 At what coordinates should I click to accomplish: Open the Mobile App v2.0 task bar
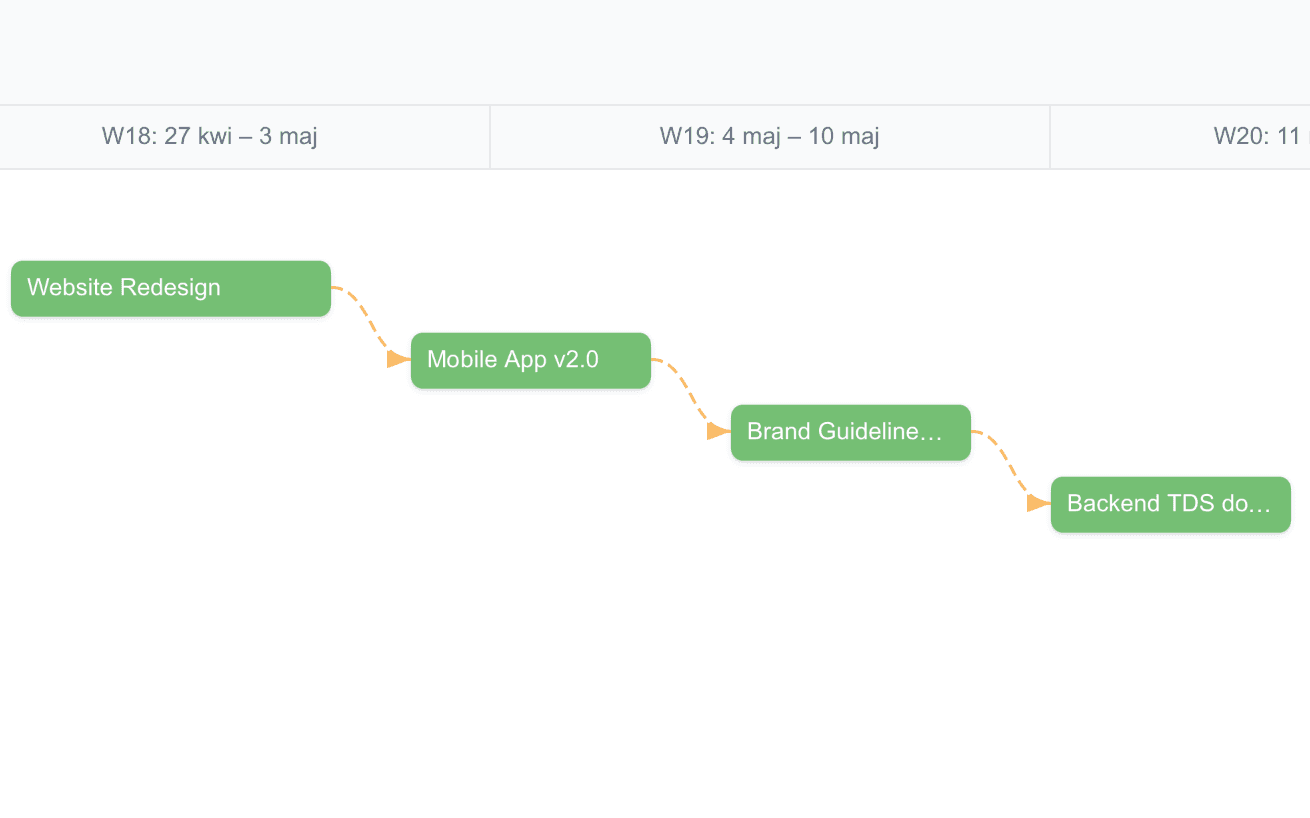tap(530, 360)
